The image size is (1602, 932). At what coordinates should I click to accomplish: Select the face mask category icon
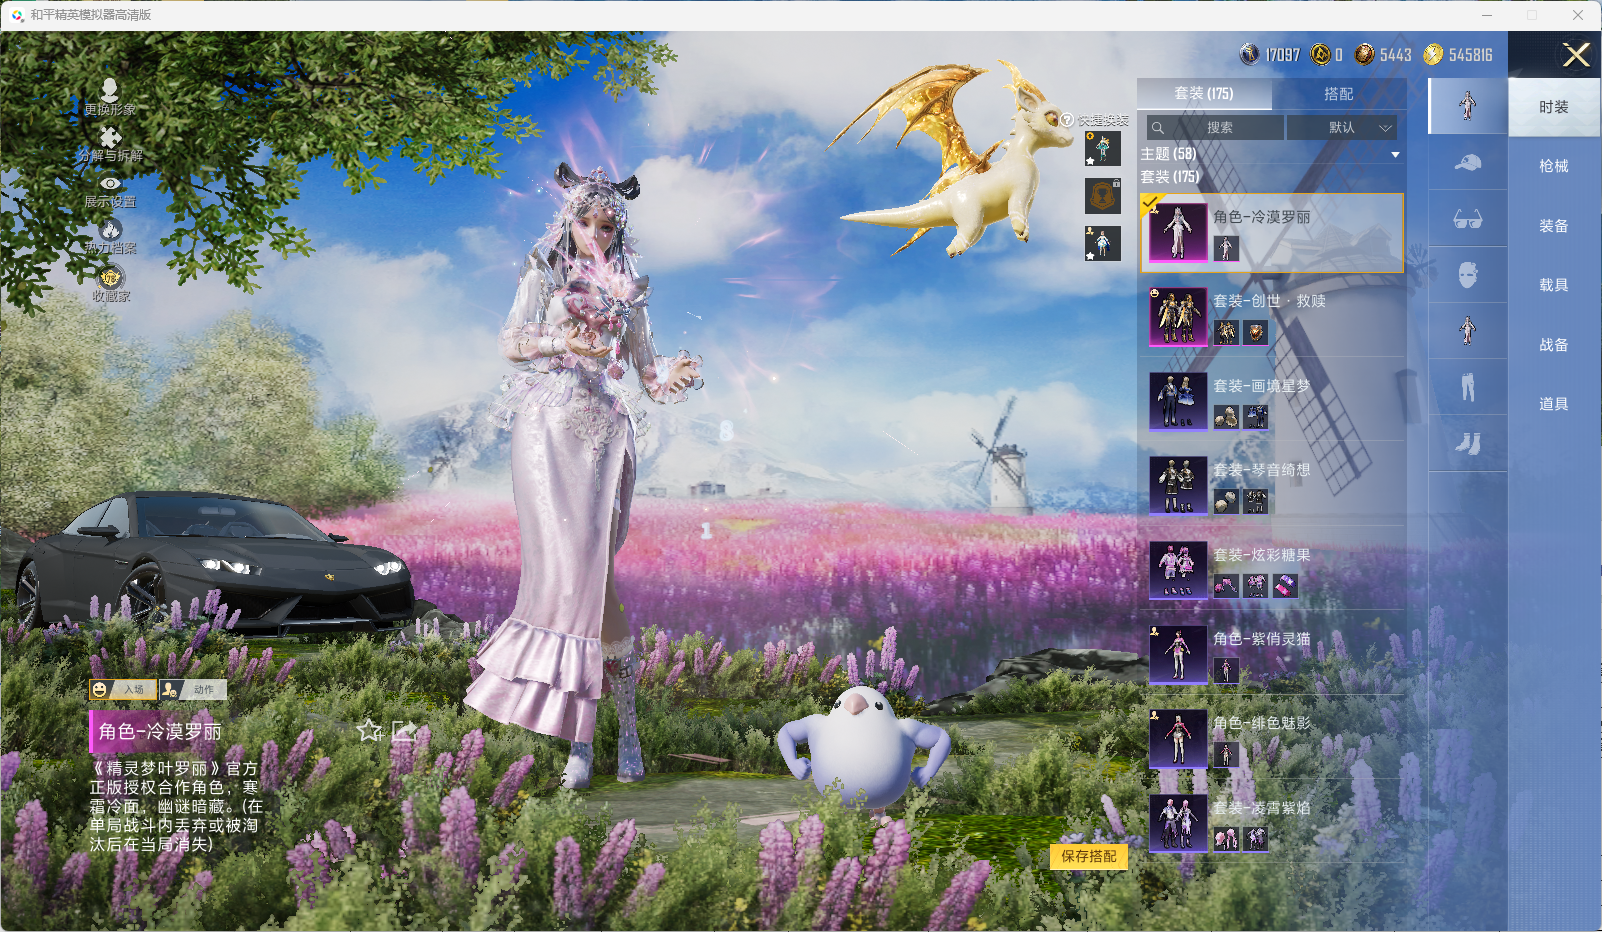pos(1467,275)
